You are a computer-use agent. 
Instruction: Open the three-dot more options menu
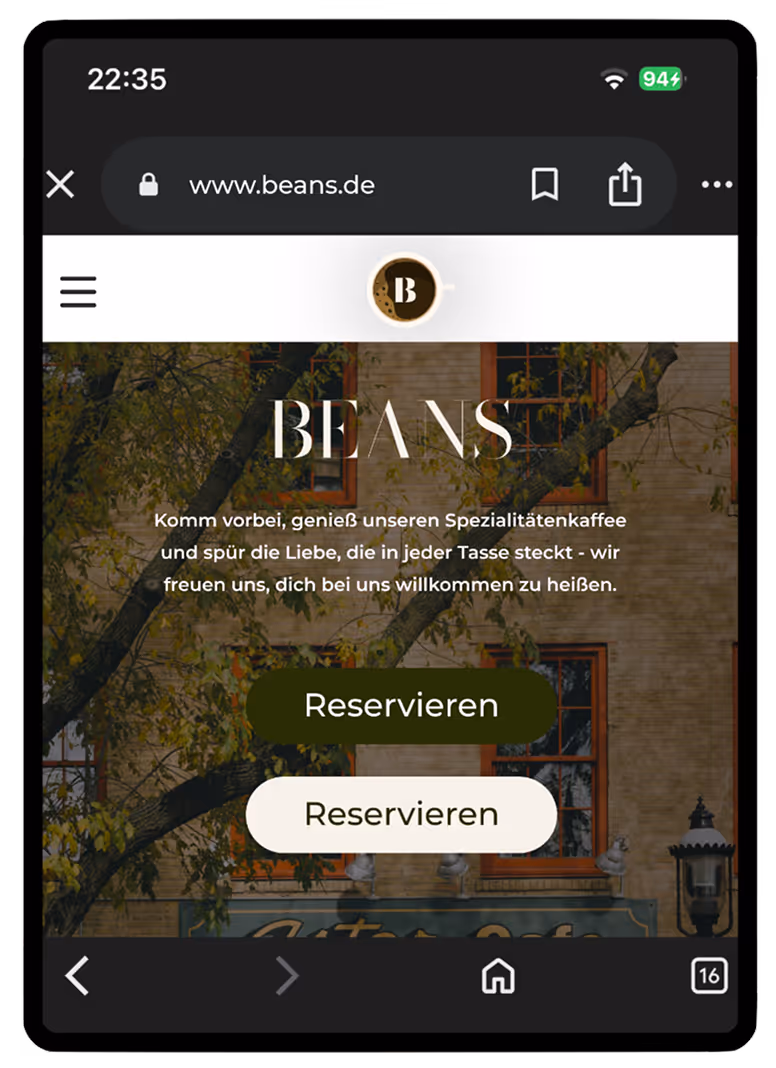click(x=717, y=185)
